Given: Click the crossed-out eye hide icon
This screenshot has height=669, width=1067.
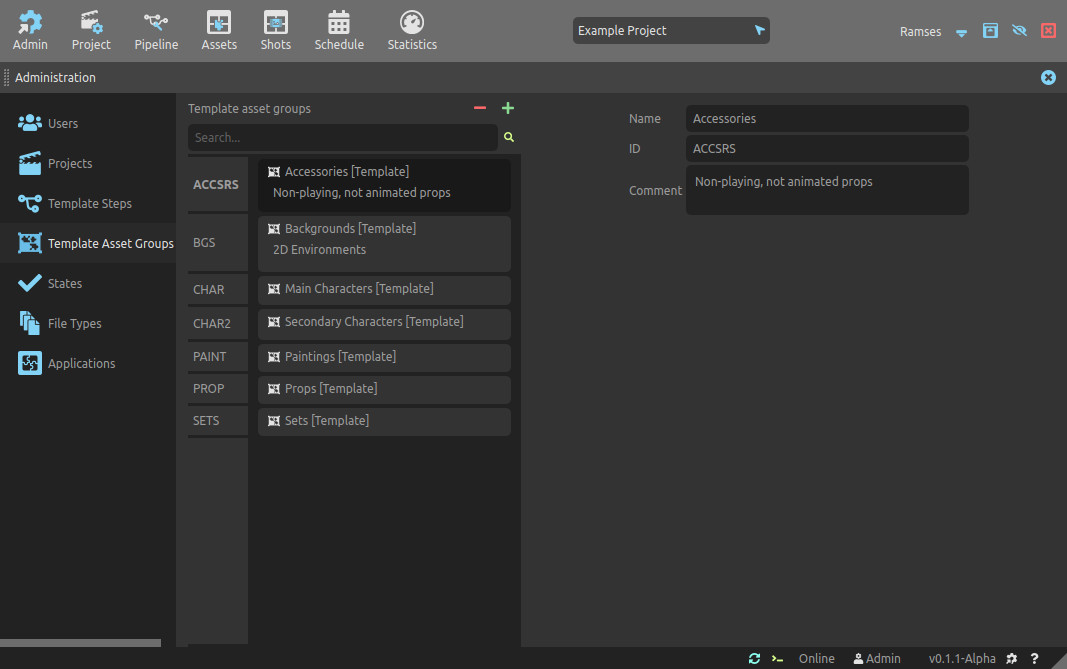Looking at the screenshot, I should tap(1019, 31).
